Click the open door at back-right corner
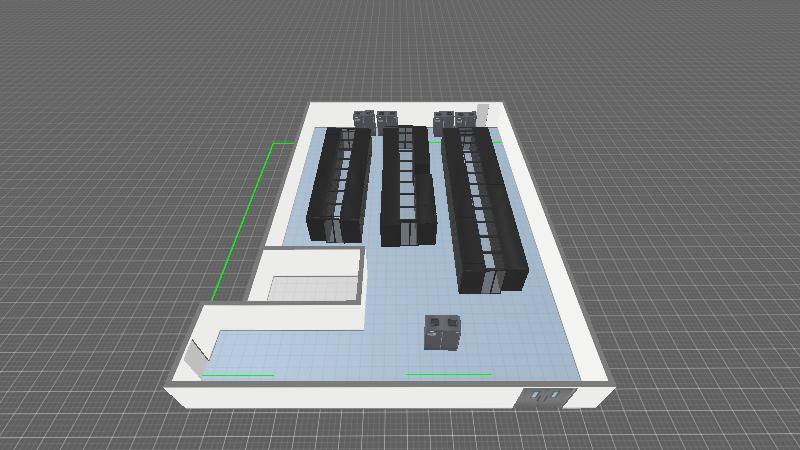This screenshot has width=800, height=450. coord(481,114)
